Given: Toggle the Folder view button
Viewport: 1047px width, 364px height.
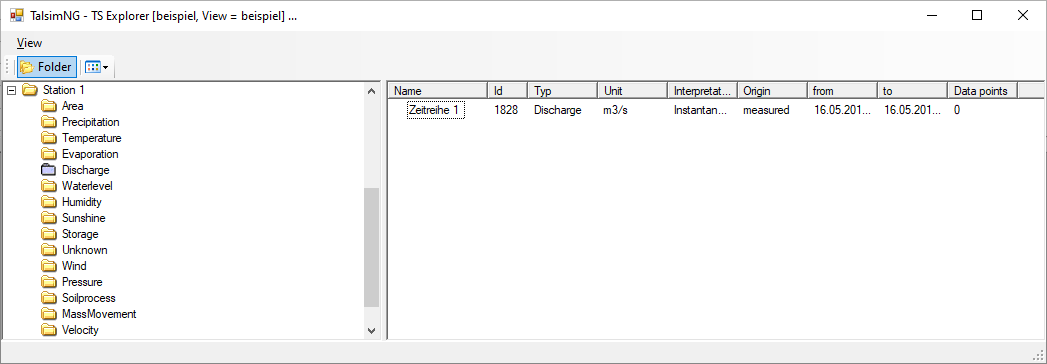Looking at the screenshot, I should pos(47,67).
